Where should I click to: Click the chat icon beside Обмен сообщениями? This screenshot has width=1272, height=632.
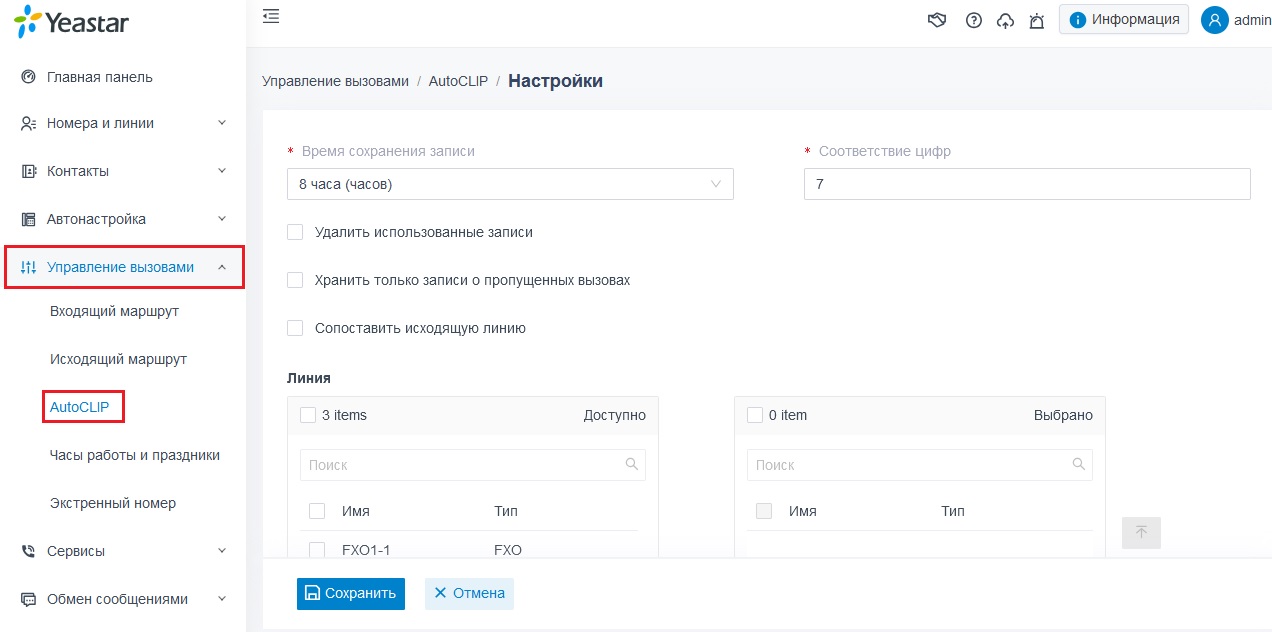pos(29,599)
